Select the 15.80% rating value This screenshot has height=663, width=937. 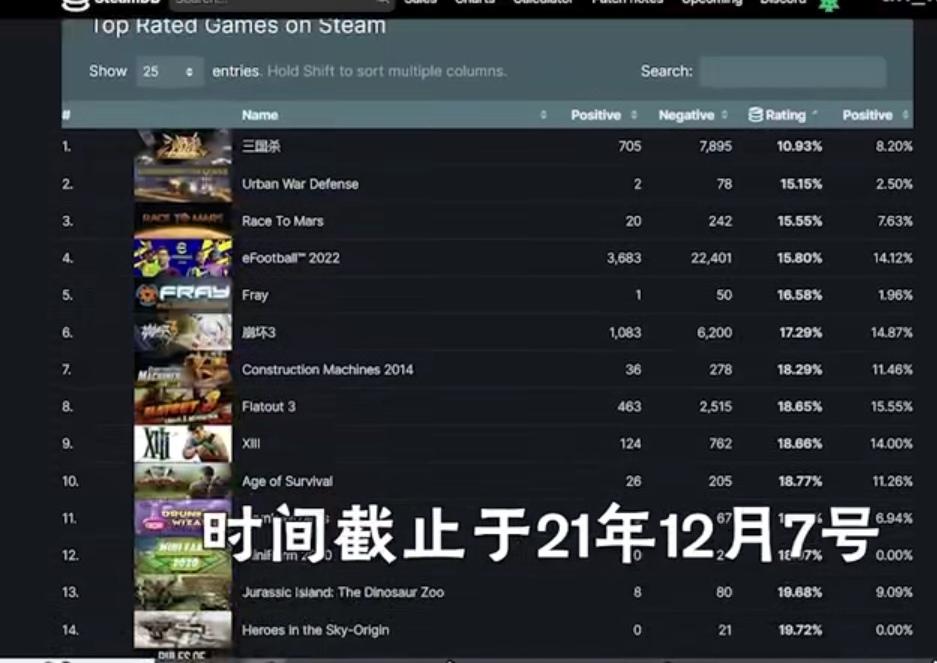click(x=800, y=258)
